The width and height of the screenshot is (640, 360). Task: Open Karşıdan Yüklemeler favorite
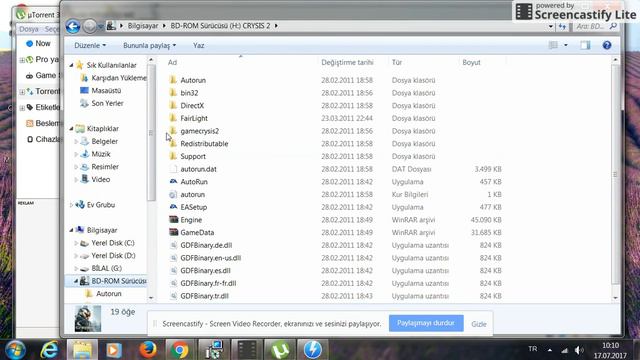click(118, 78)
